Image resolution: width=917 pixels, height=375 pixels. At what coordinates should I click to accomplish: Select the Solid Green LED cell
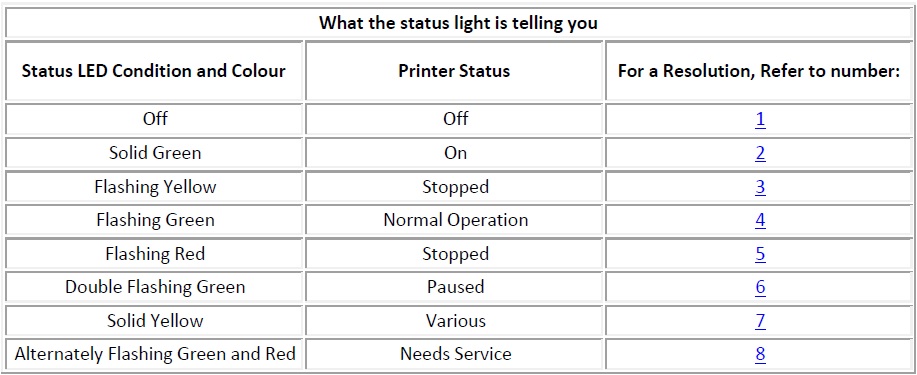[155, 153]
